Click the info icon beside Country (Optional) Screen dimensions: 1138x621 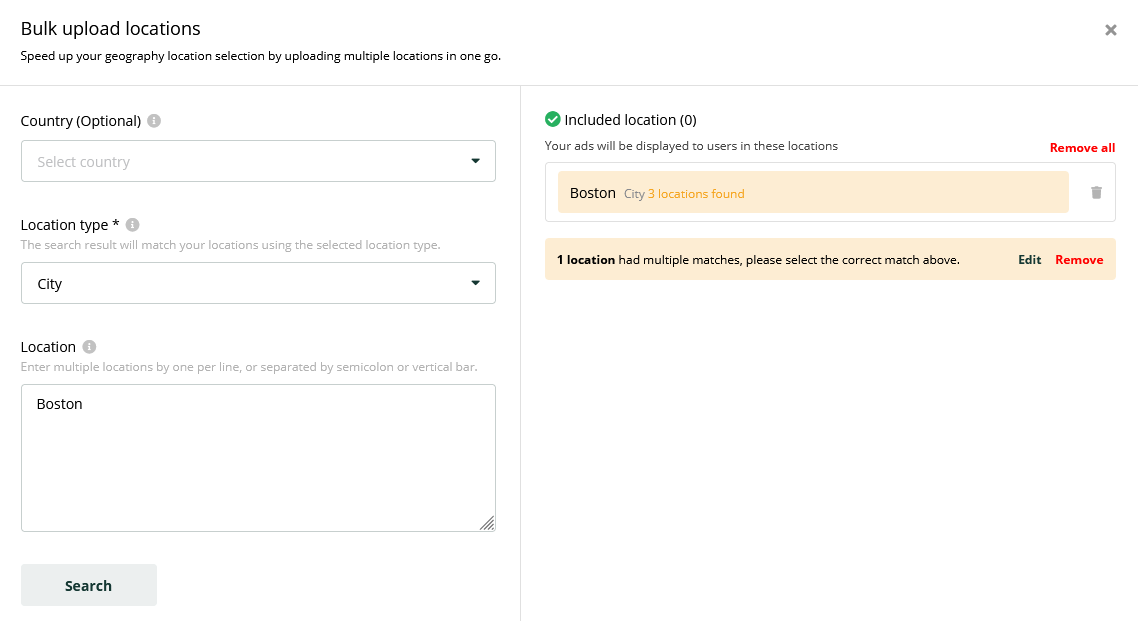154,121
